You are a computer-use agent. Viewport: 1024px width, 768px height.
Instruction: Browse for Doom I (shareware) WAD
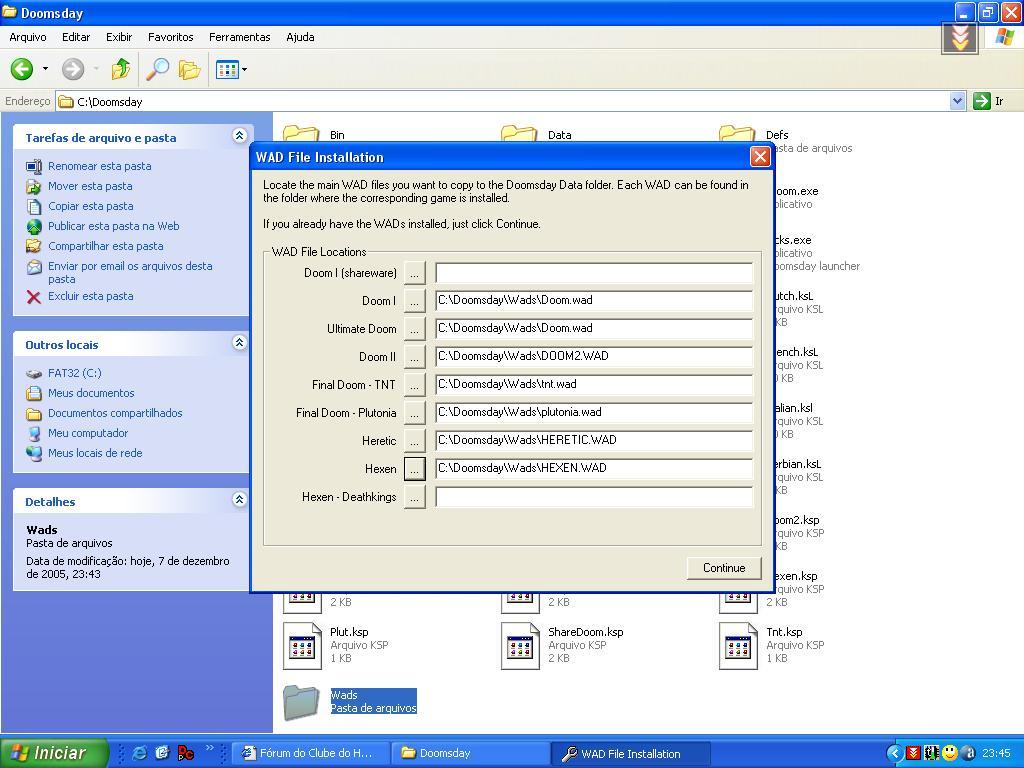(415, 273)
